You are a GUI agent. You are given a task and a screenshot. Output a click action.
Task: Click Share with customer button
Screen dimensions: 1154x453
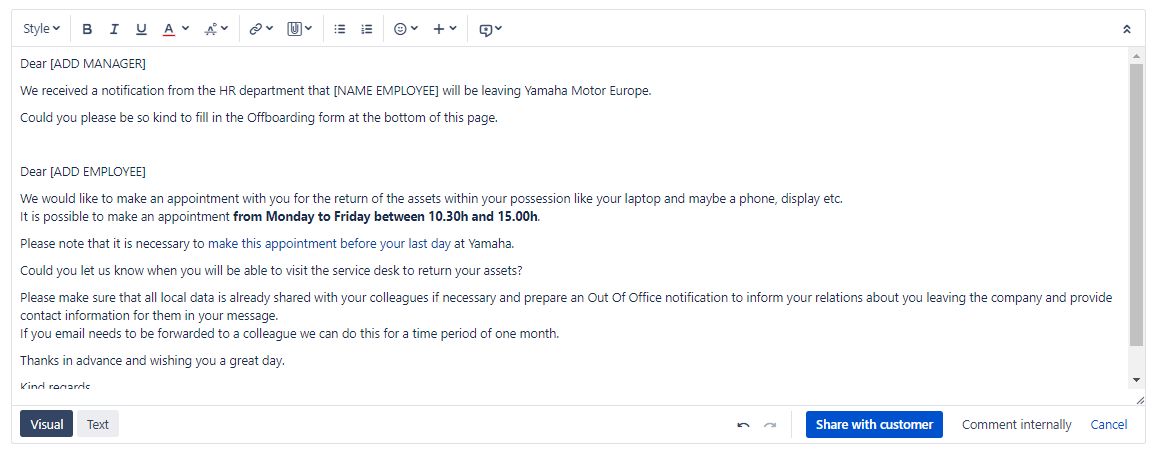coord(874,424)
